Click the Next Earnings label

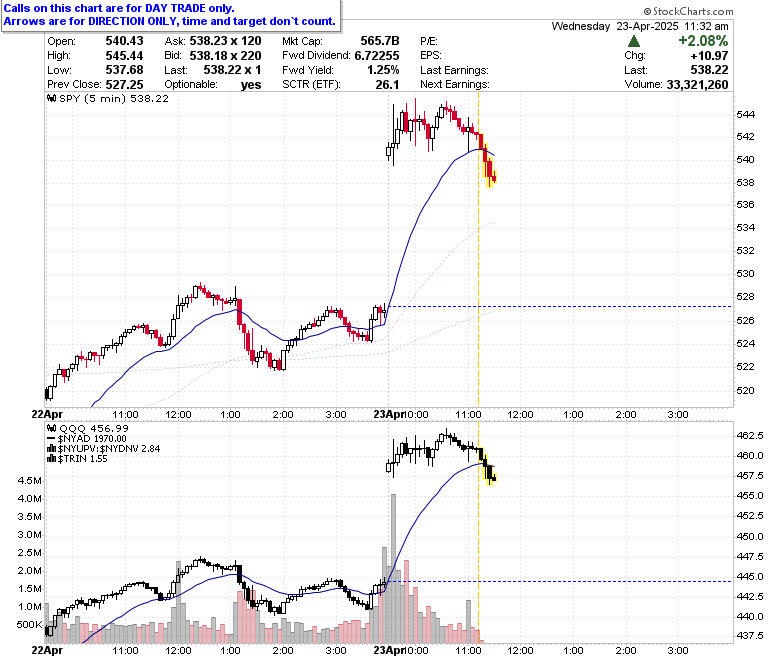click(455, 85)
